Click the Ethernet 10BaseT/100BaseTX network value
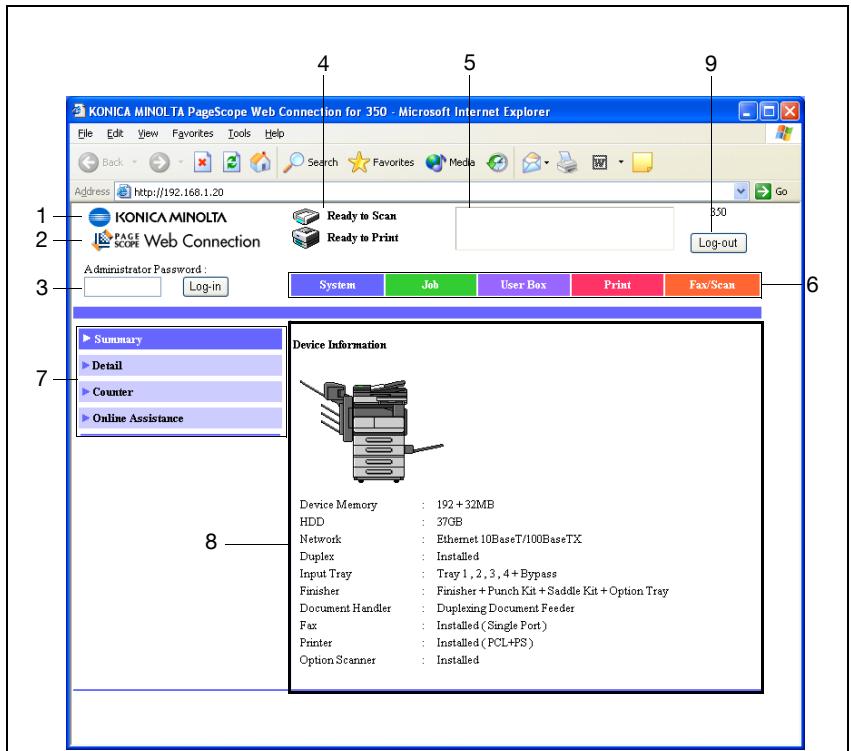This screenshot has height=751, width=851. pyautogui.click(x=509, y=539)
